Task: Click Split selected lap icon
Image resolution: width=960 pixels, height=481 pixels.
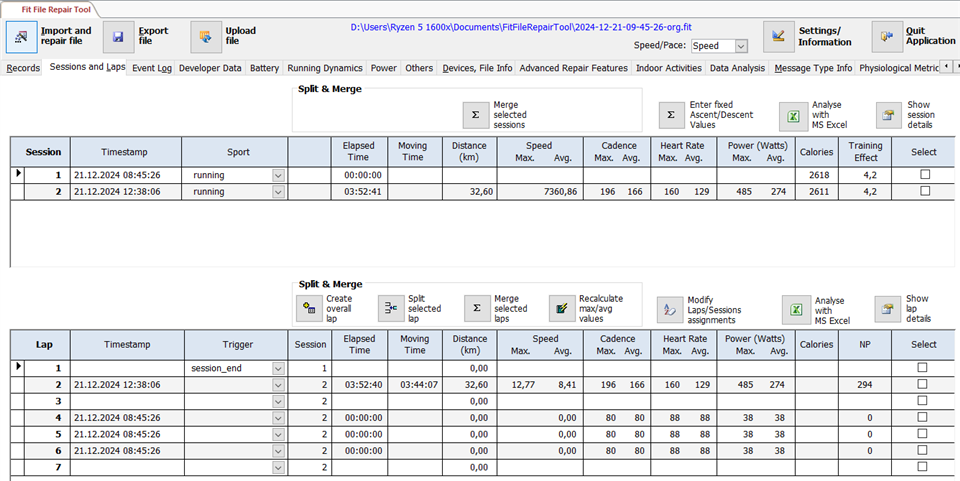Action: click(x=392, y=310)
